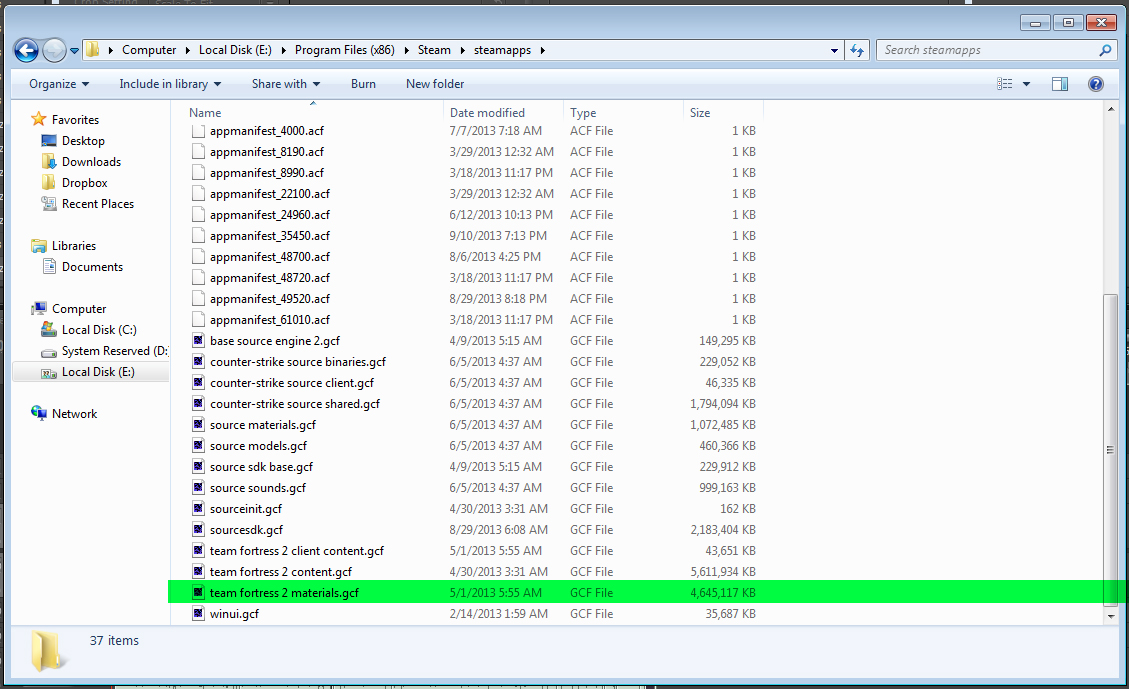The height and width of the screenshot is (689, 1129).
Task: Open Recent Places in the navigation pane
Action: [97, 204]
